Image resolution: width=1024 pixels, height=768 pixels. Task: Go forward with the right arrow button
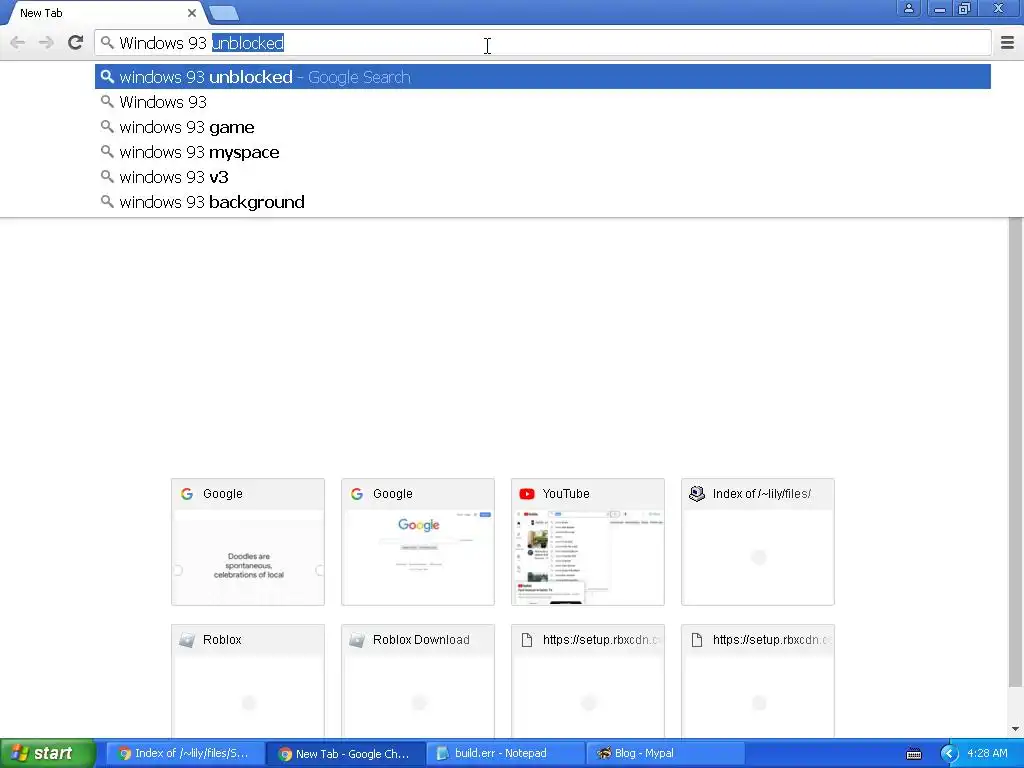(x=46, y=43)
